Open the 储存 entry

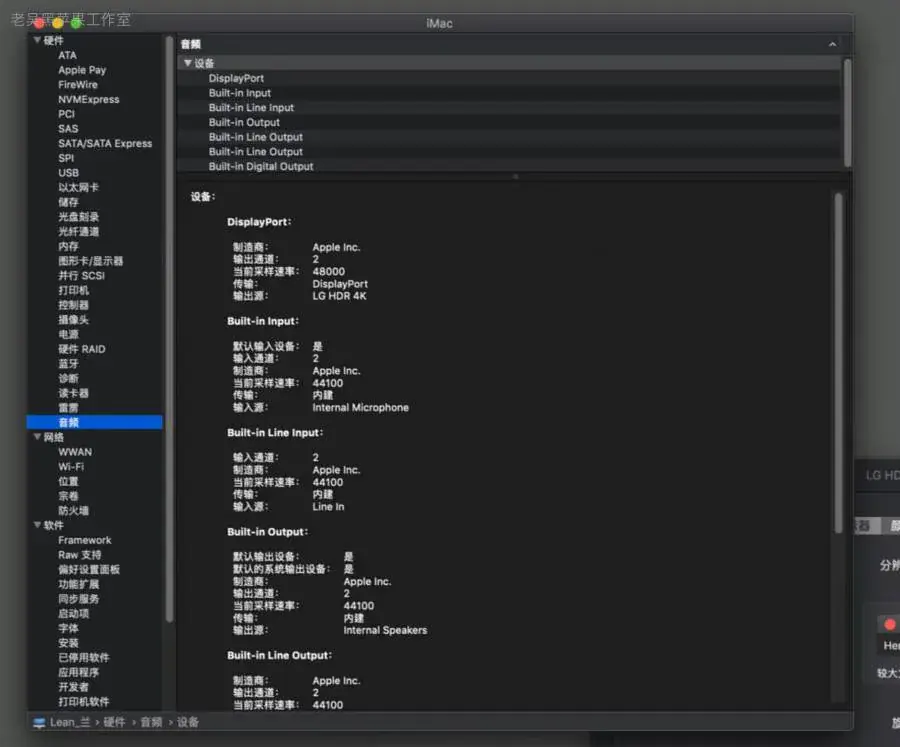68,202
